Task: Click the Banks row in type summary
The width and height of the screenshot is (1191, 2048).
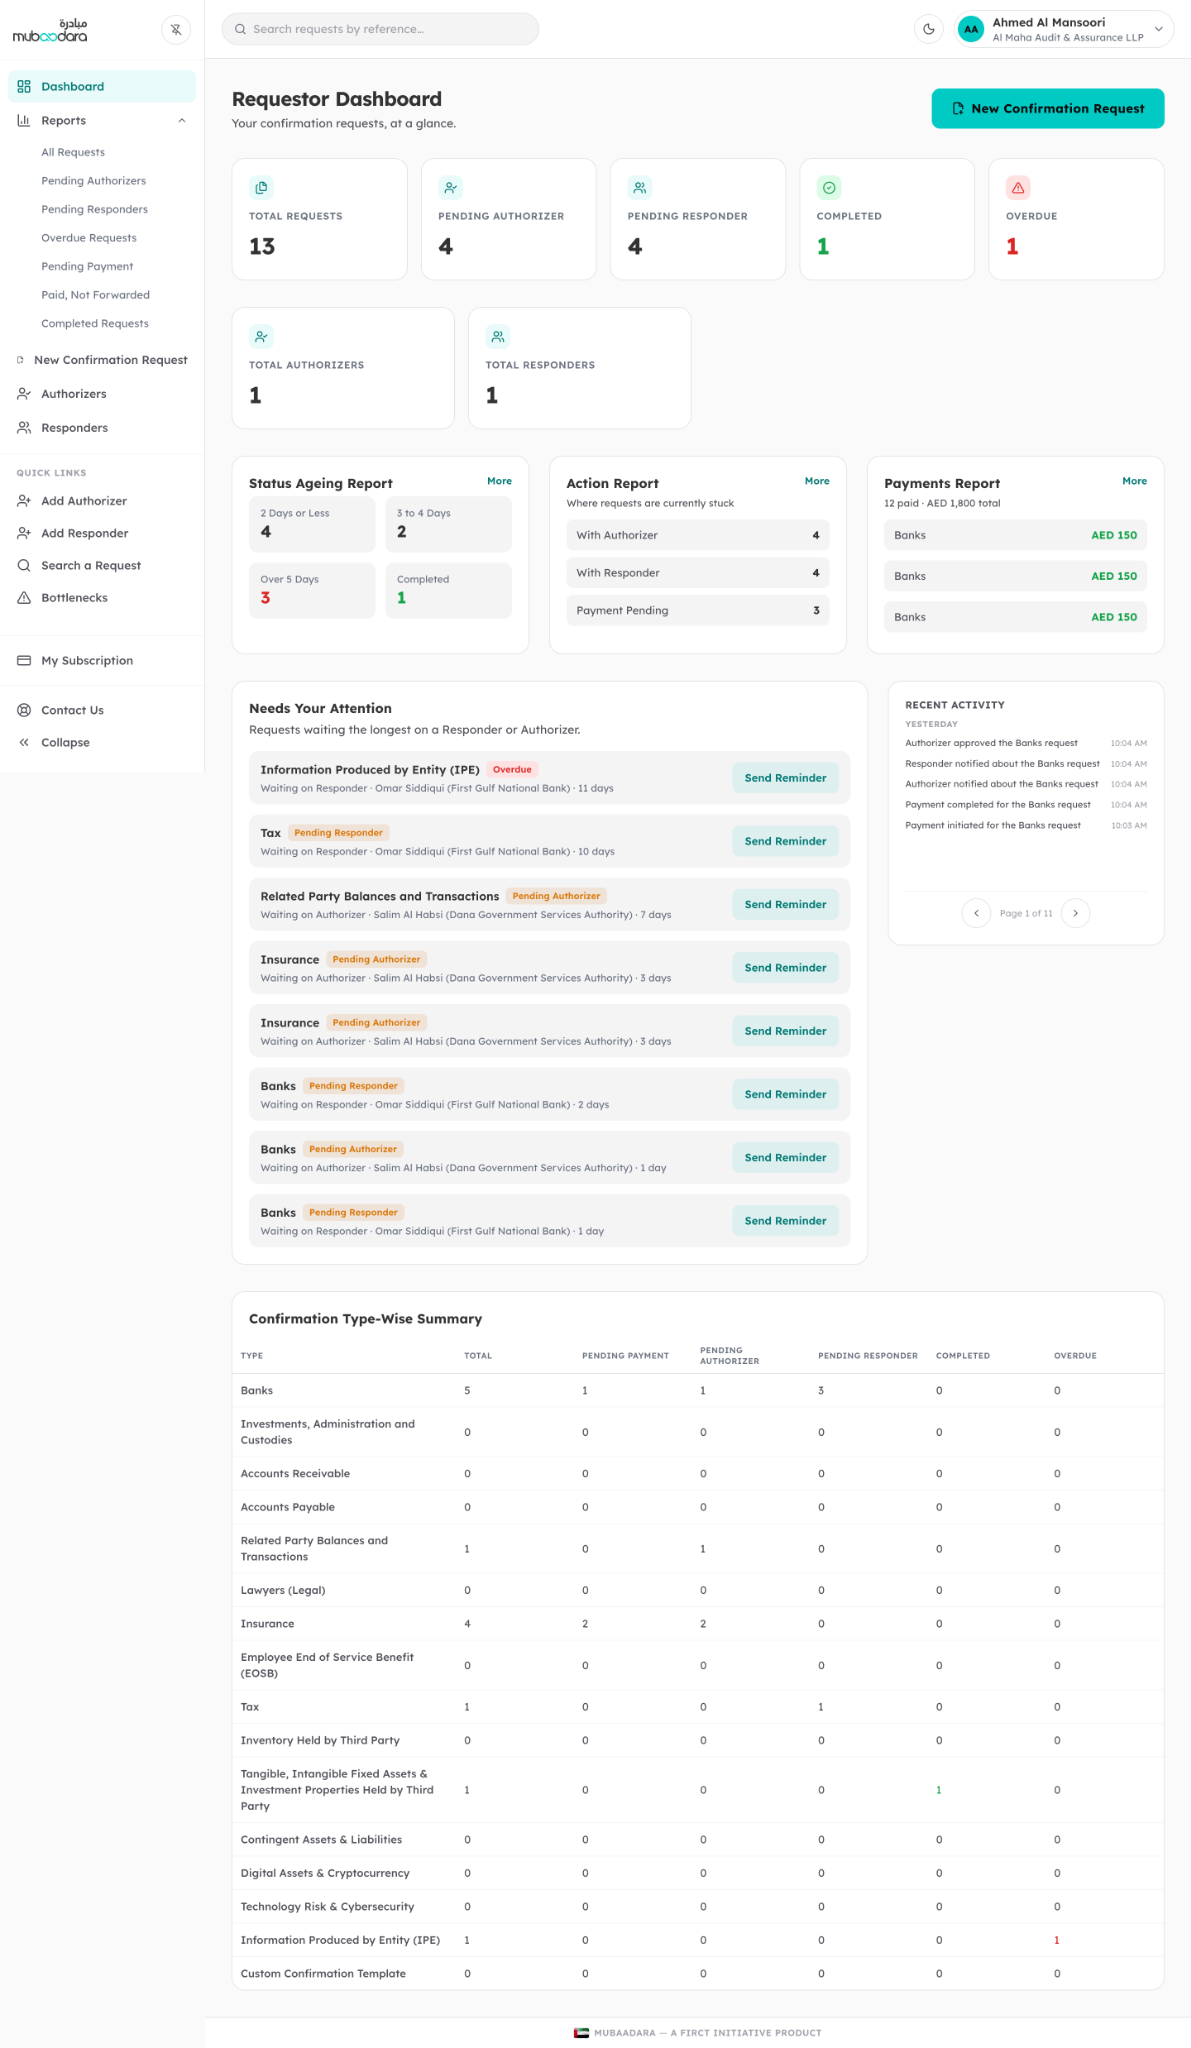Action: pos(698,1391)
